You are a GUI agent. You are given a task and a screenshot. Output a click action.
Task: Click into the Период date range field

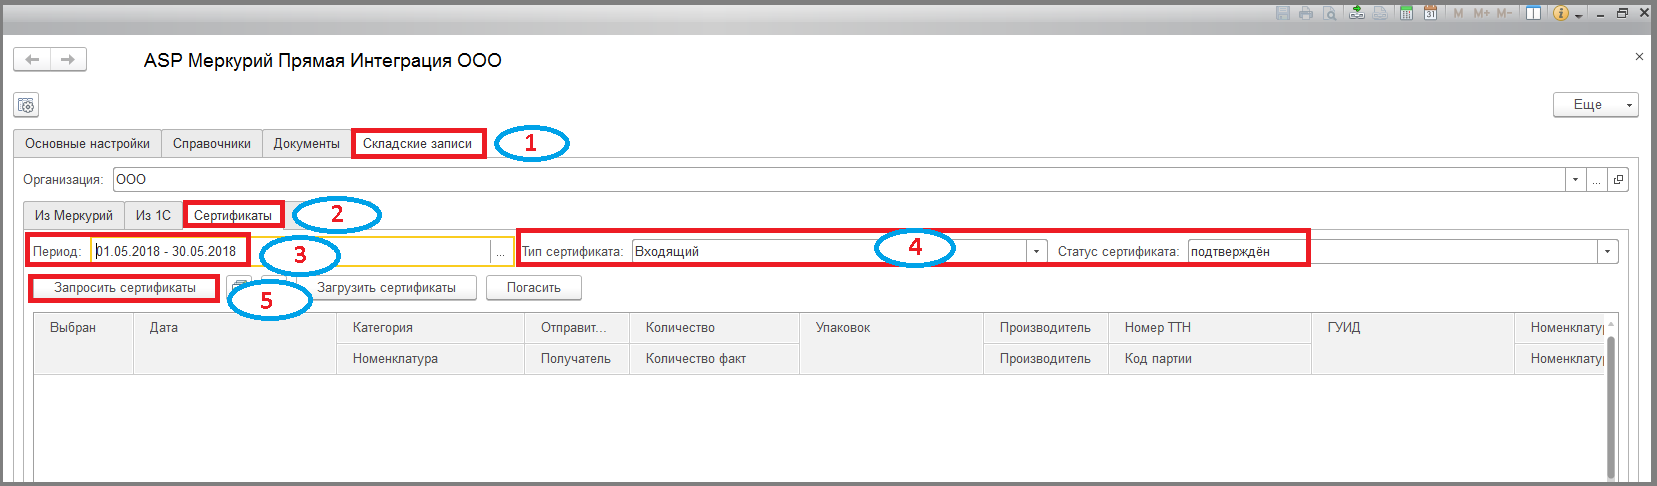291,252
